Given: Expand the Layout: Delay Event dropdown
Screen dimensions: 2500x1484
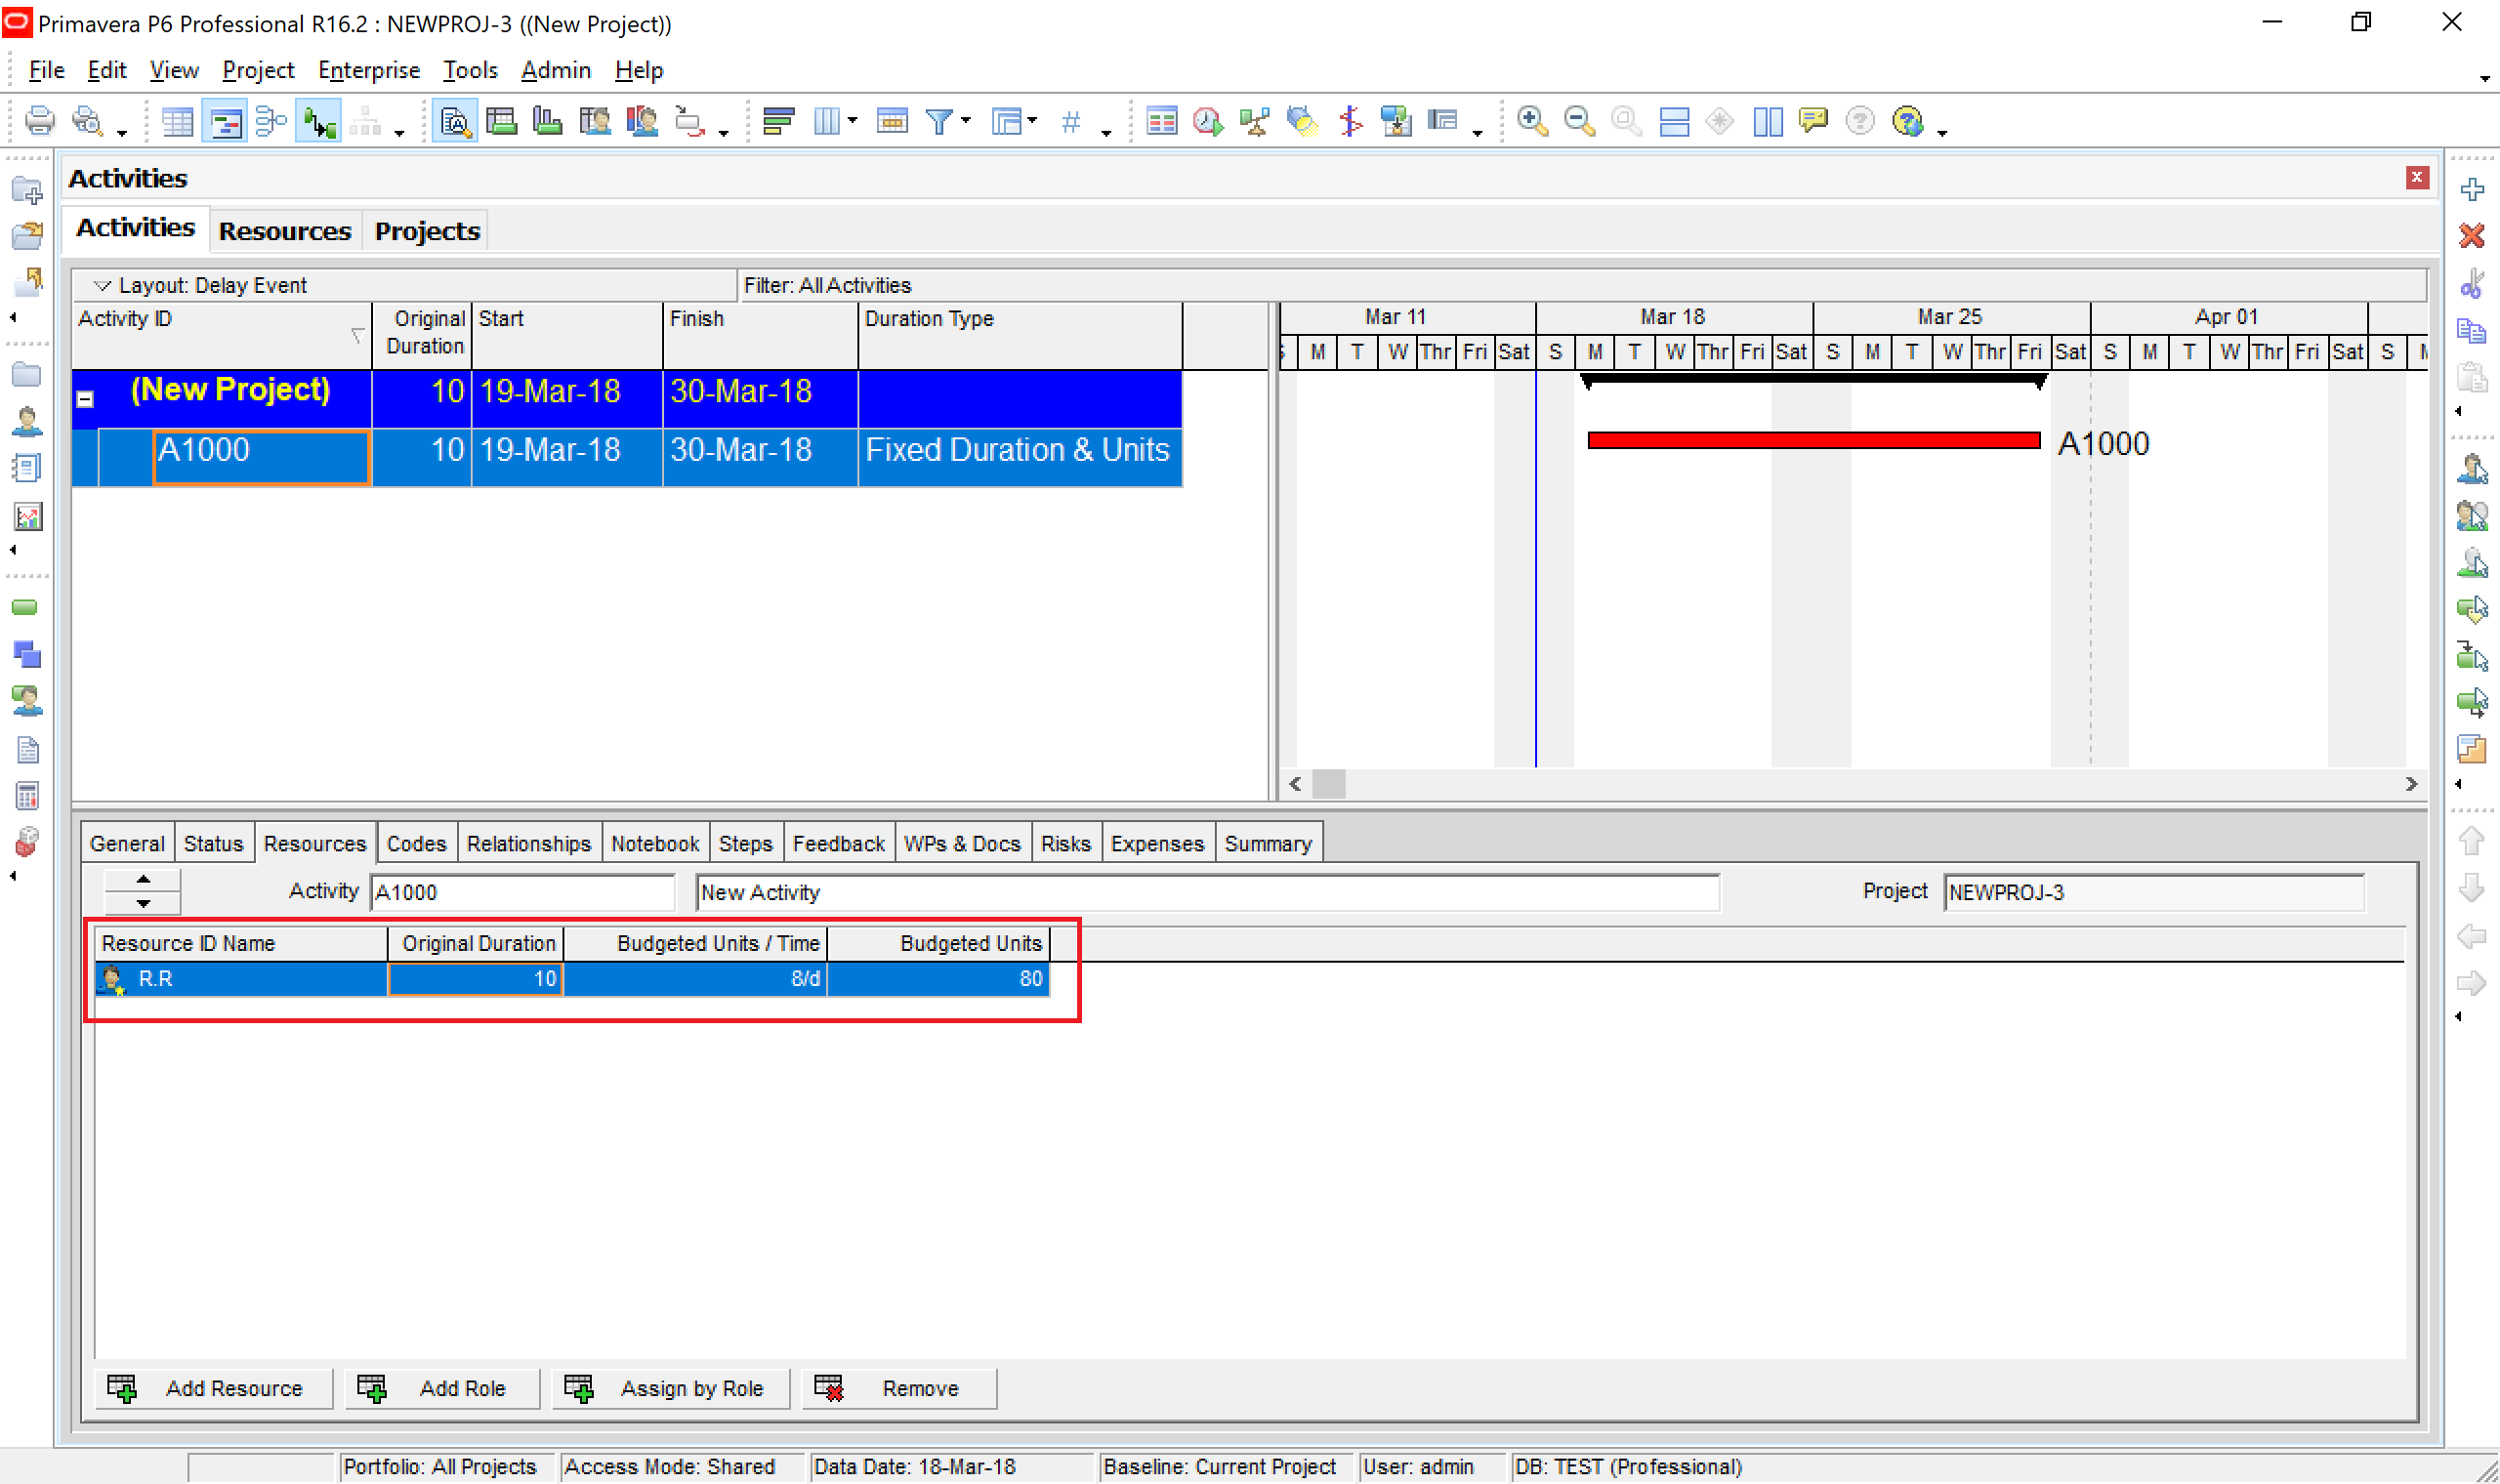Looking at the screenshot, I should point(102,285).
